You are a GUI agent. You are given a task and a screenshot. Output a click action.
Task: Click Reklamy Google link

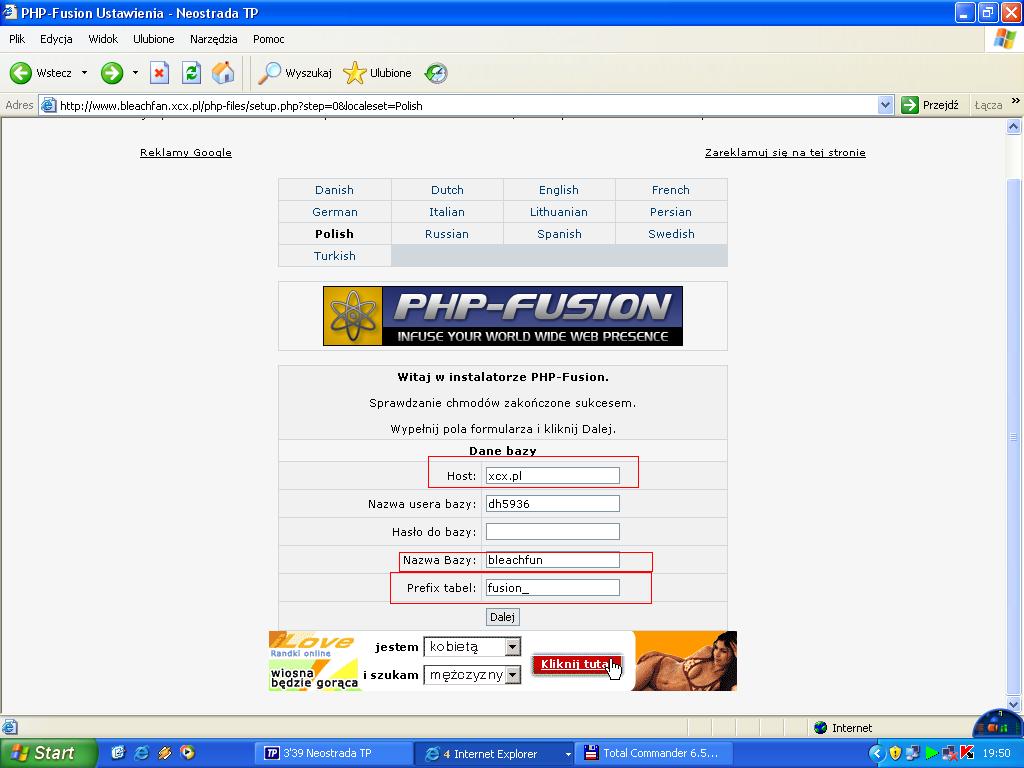[x=185, y=152]
